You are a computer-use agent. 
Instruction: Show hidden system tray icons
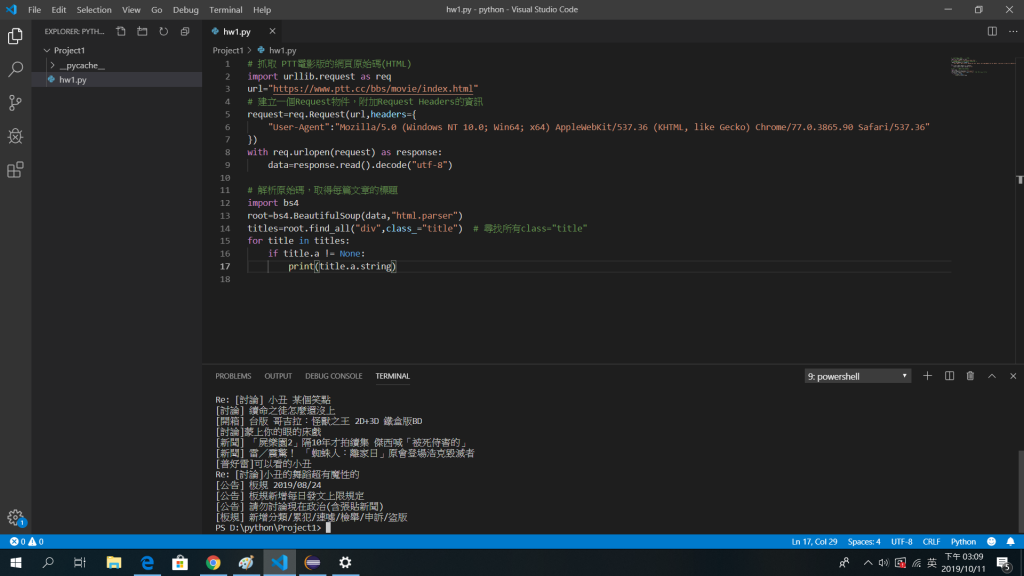coord(867,562)
